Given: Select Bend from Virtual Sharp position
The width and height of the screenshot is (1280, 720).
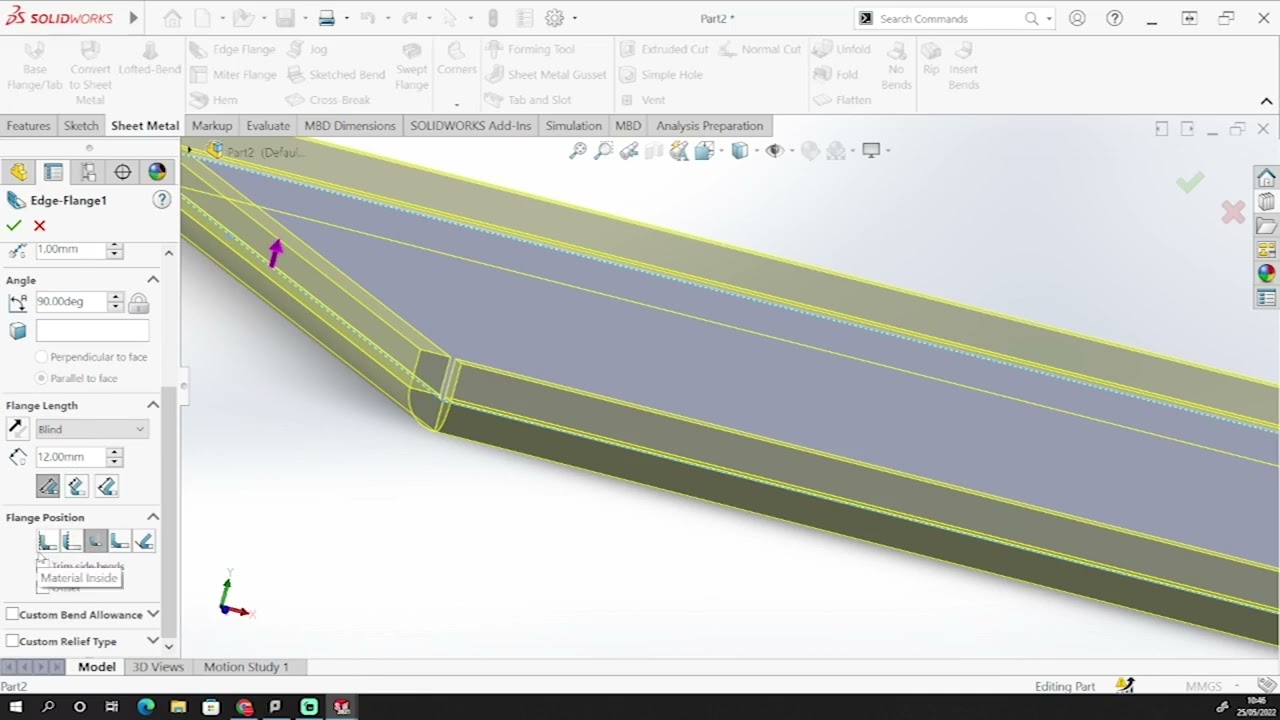Looking at the screenshot, I should click(119, 541).
